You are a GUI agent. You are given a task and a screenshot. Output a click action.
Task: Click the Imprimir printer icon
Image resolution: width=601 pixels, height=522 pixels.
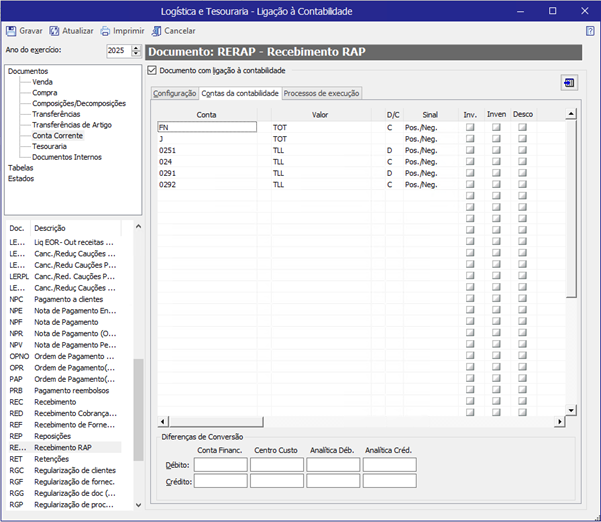(105, 31)
